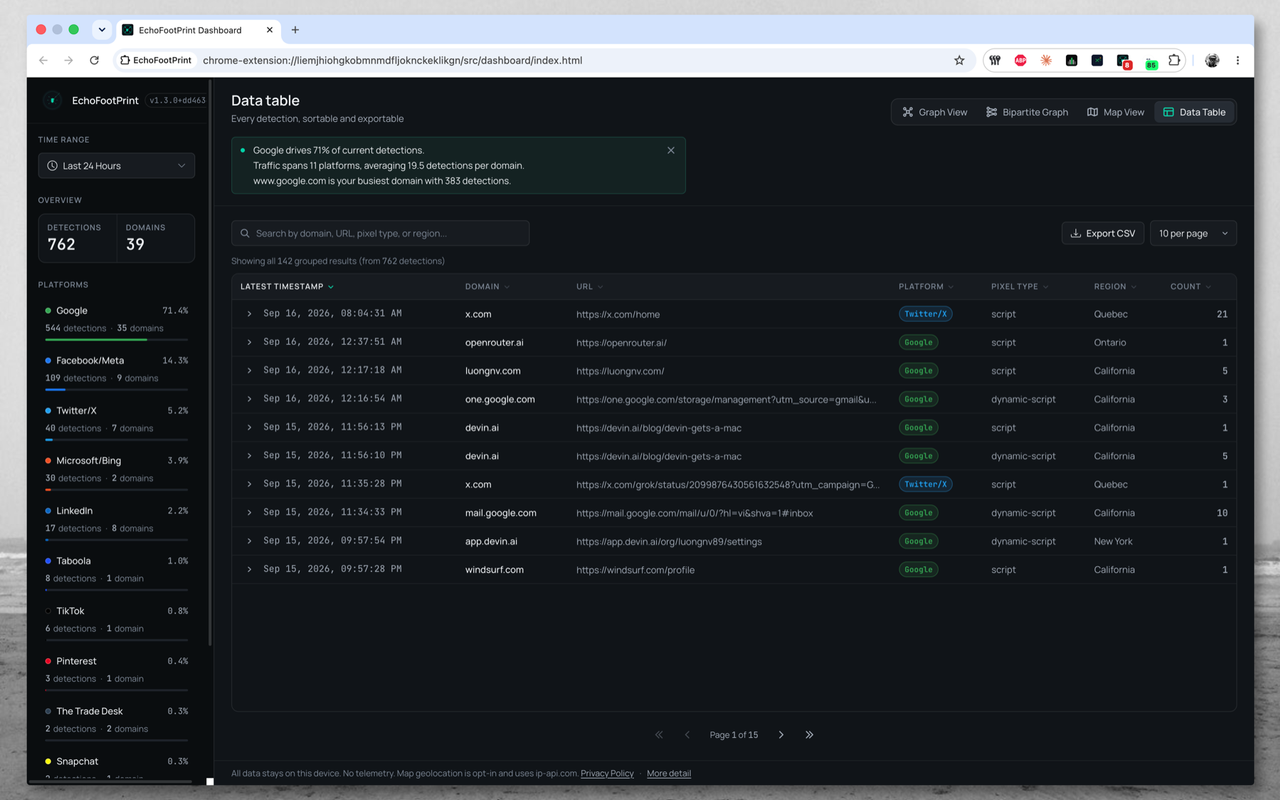The width and height of the screenshot is (1280, 800).
Task: Open the Bipartite Graph view
Action: (1027, 112)
